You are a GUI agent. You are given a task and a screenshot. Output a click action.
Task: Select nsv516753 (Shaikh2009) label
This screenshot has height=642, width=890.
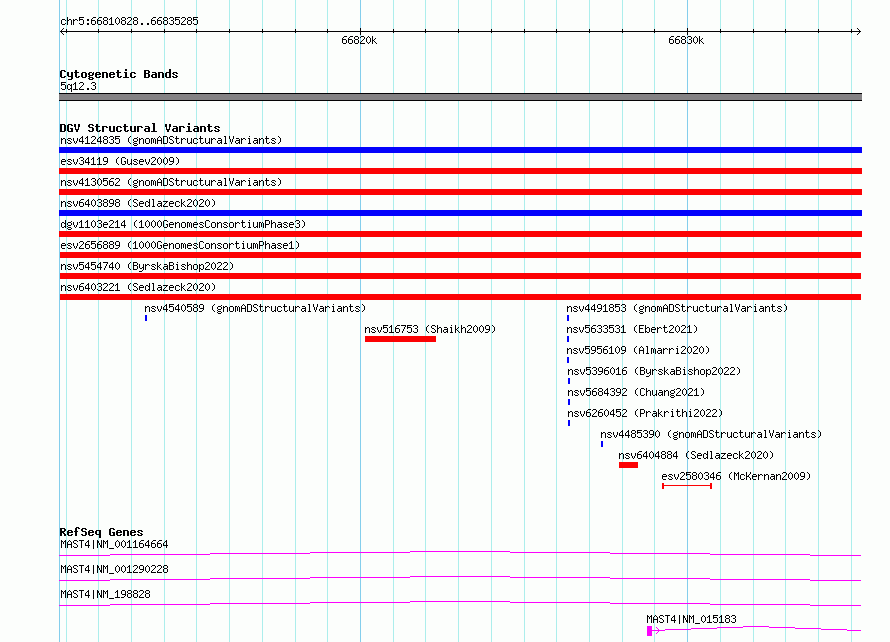[x=430, y=329]
